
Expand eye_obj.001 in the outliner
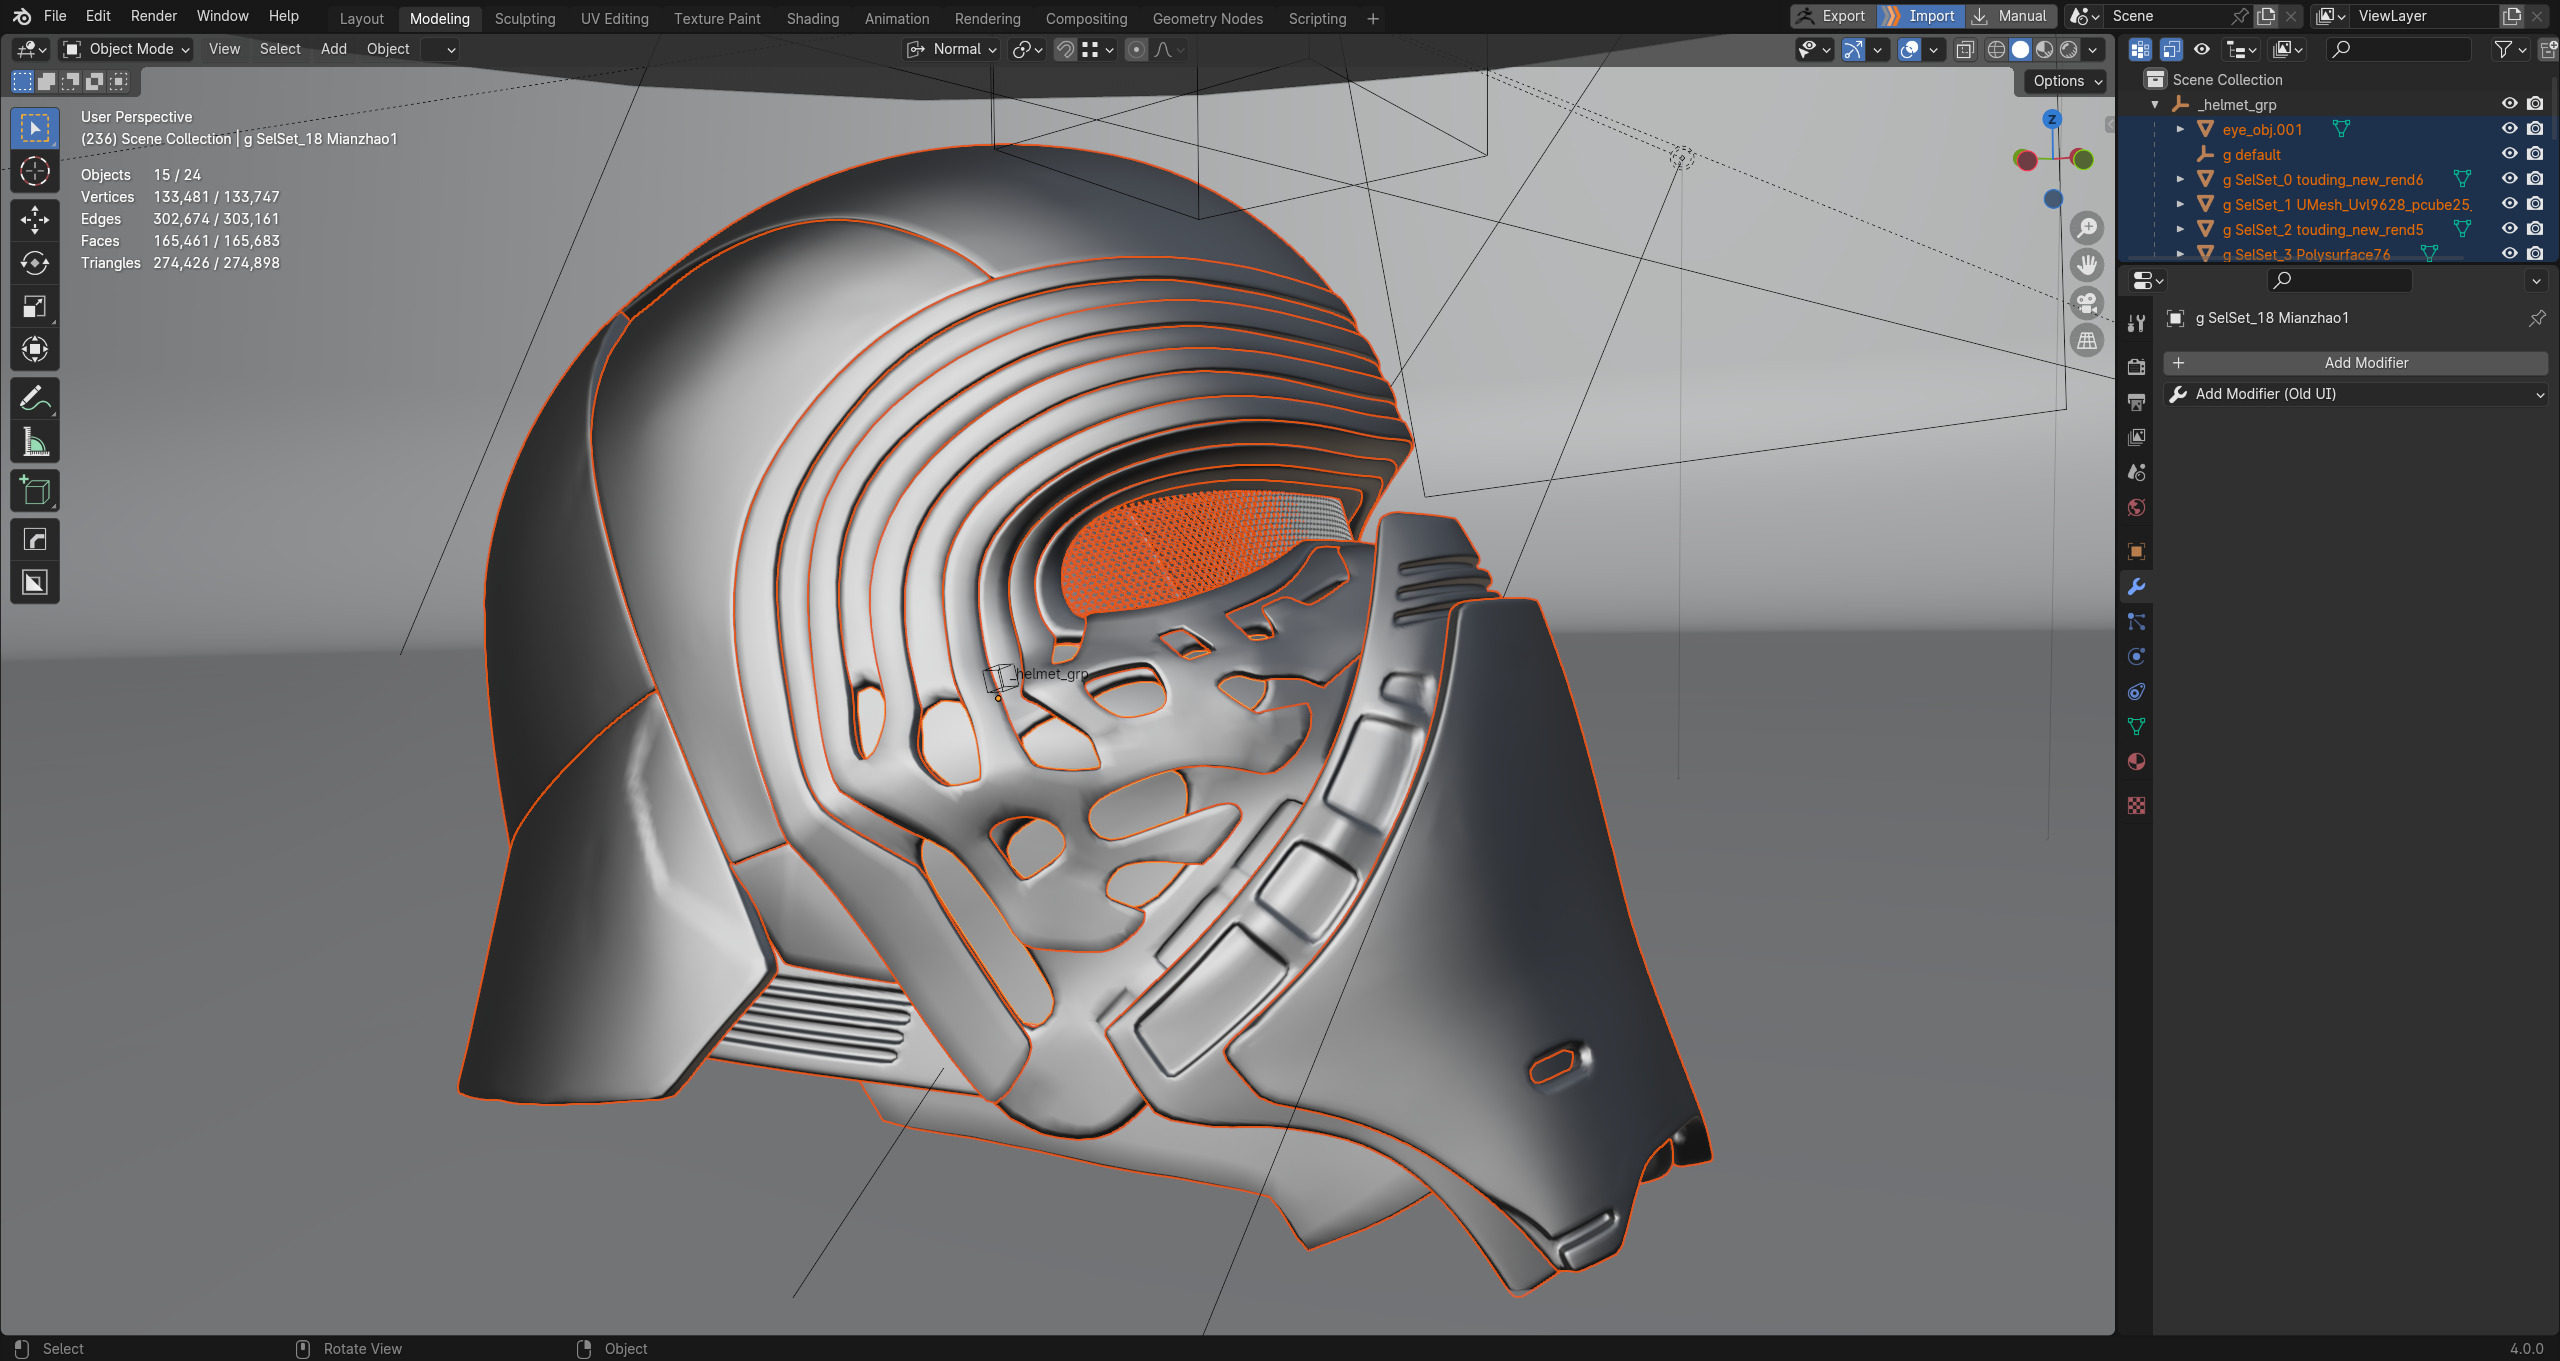point(2181,129)
